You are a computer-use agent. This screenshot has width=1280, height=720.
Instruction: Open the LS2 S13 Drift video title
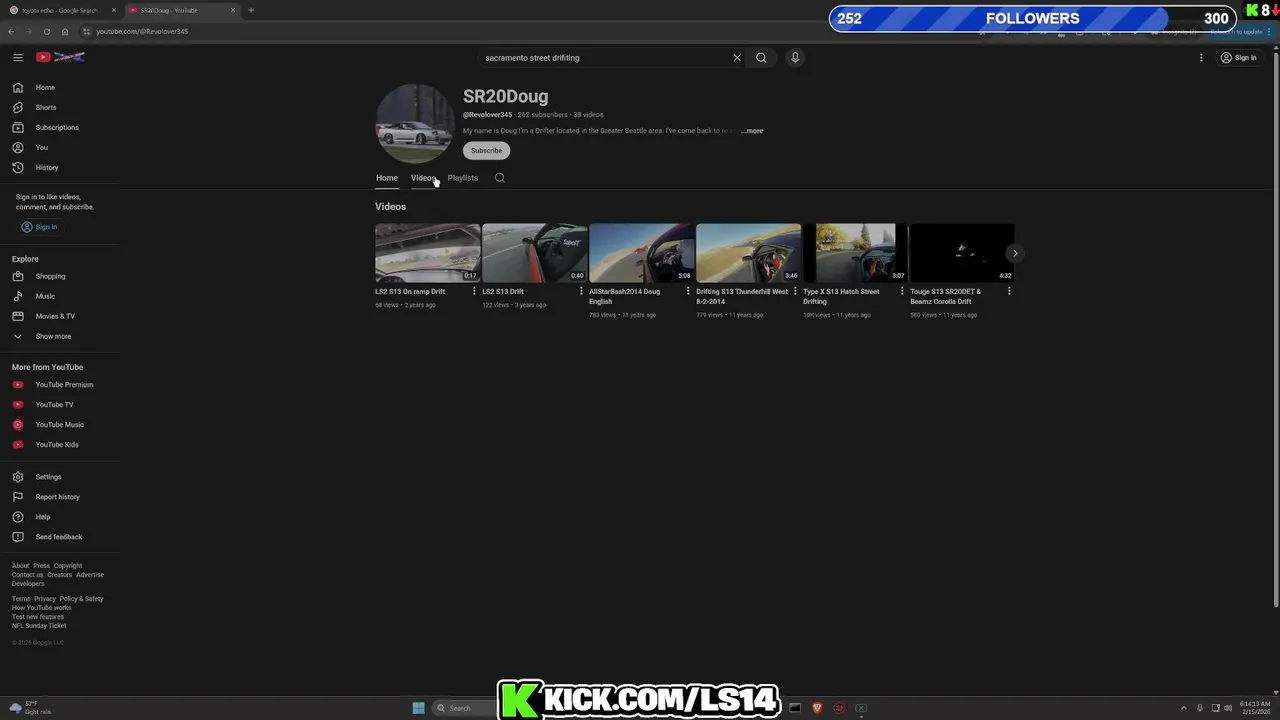[x=503, y=292]
